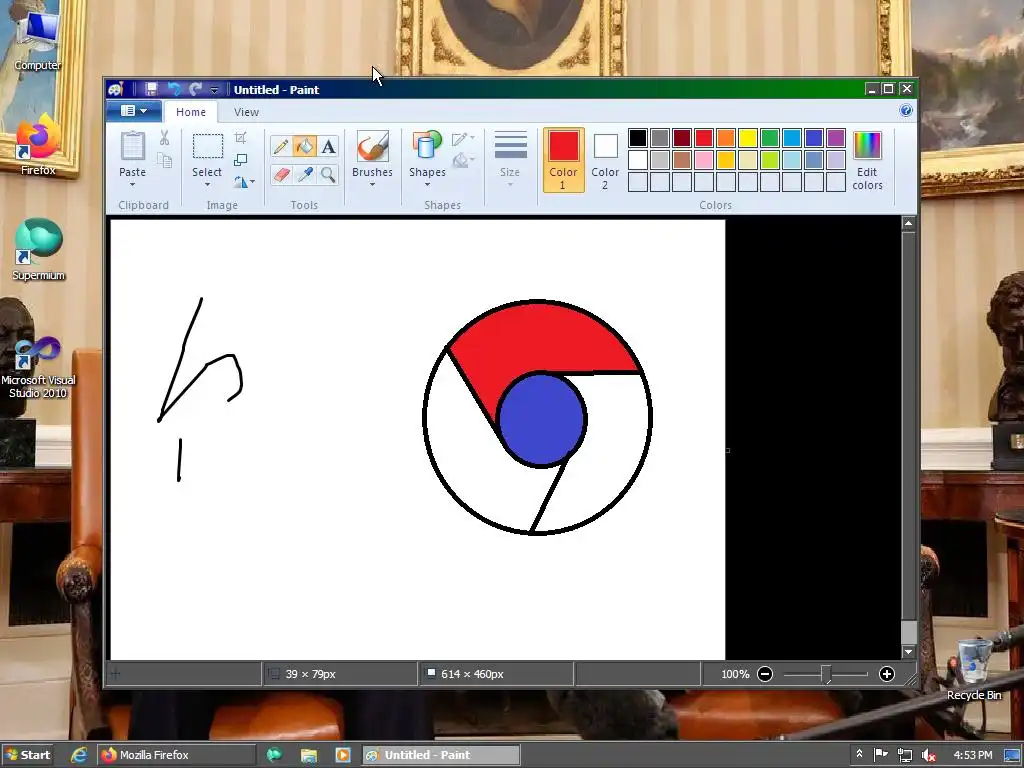Pick the purple color swatch
The height and width of the screenshot is (768, 1024).
[836, 138]
